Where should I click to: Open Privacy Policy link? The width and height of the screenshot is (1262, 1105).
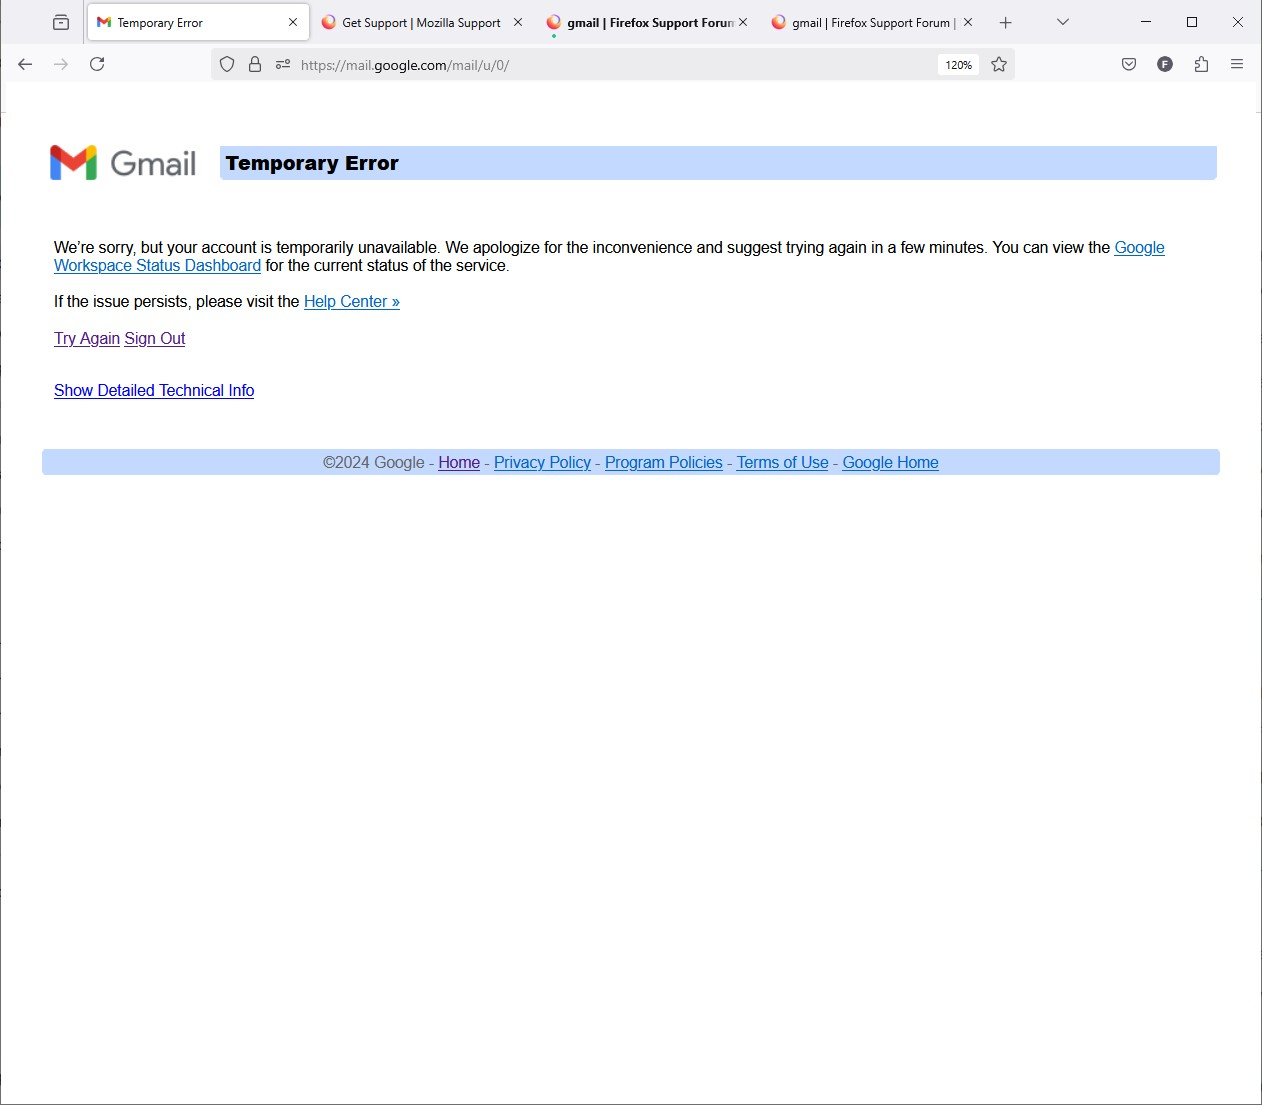(x=542, y=463)
